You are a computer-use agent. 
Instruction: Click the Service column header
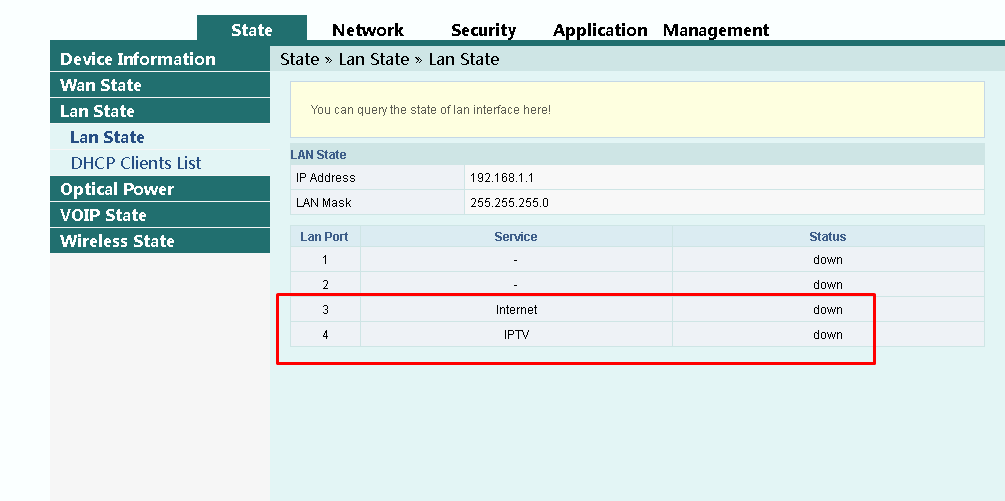516,237
